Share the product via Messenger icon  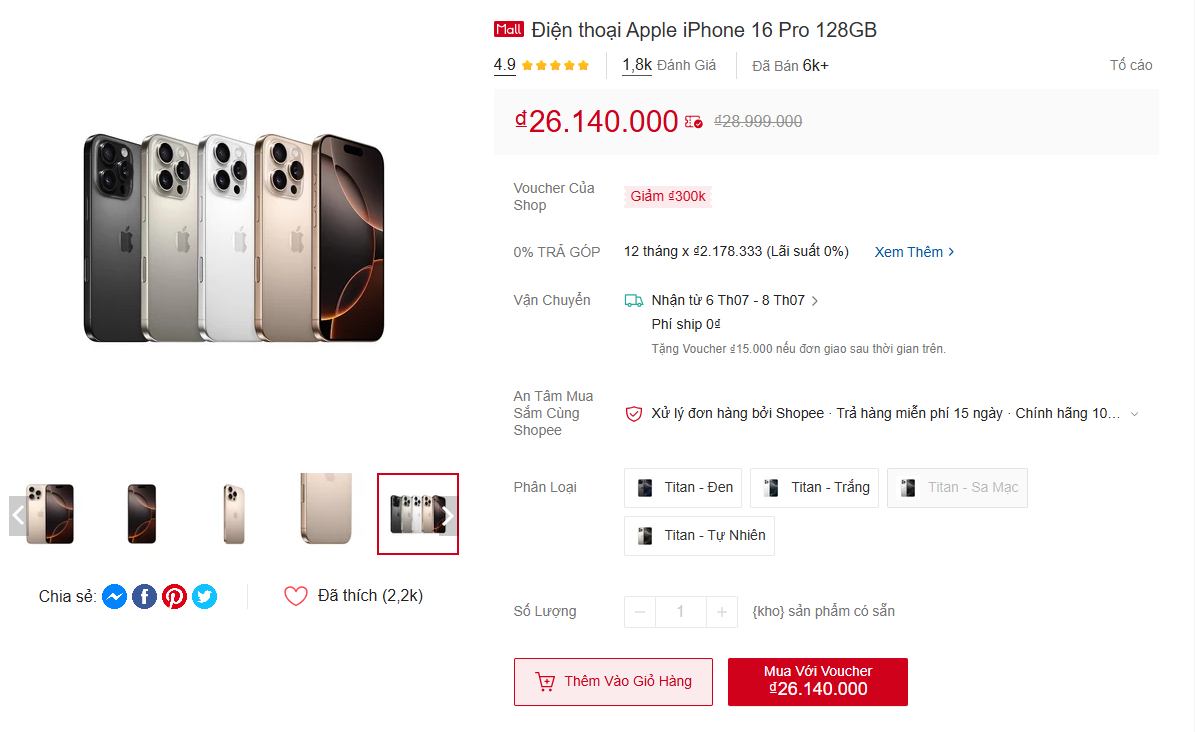point(114,596)
